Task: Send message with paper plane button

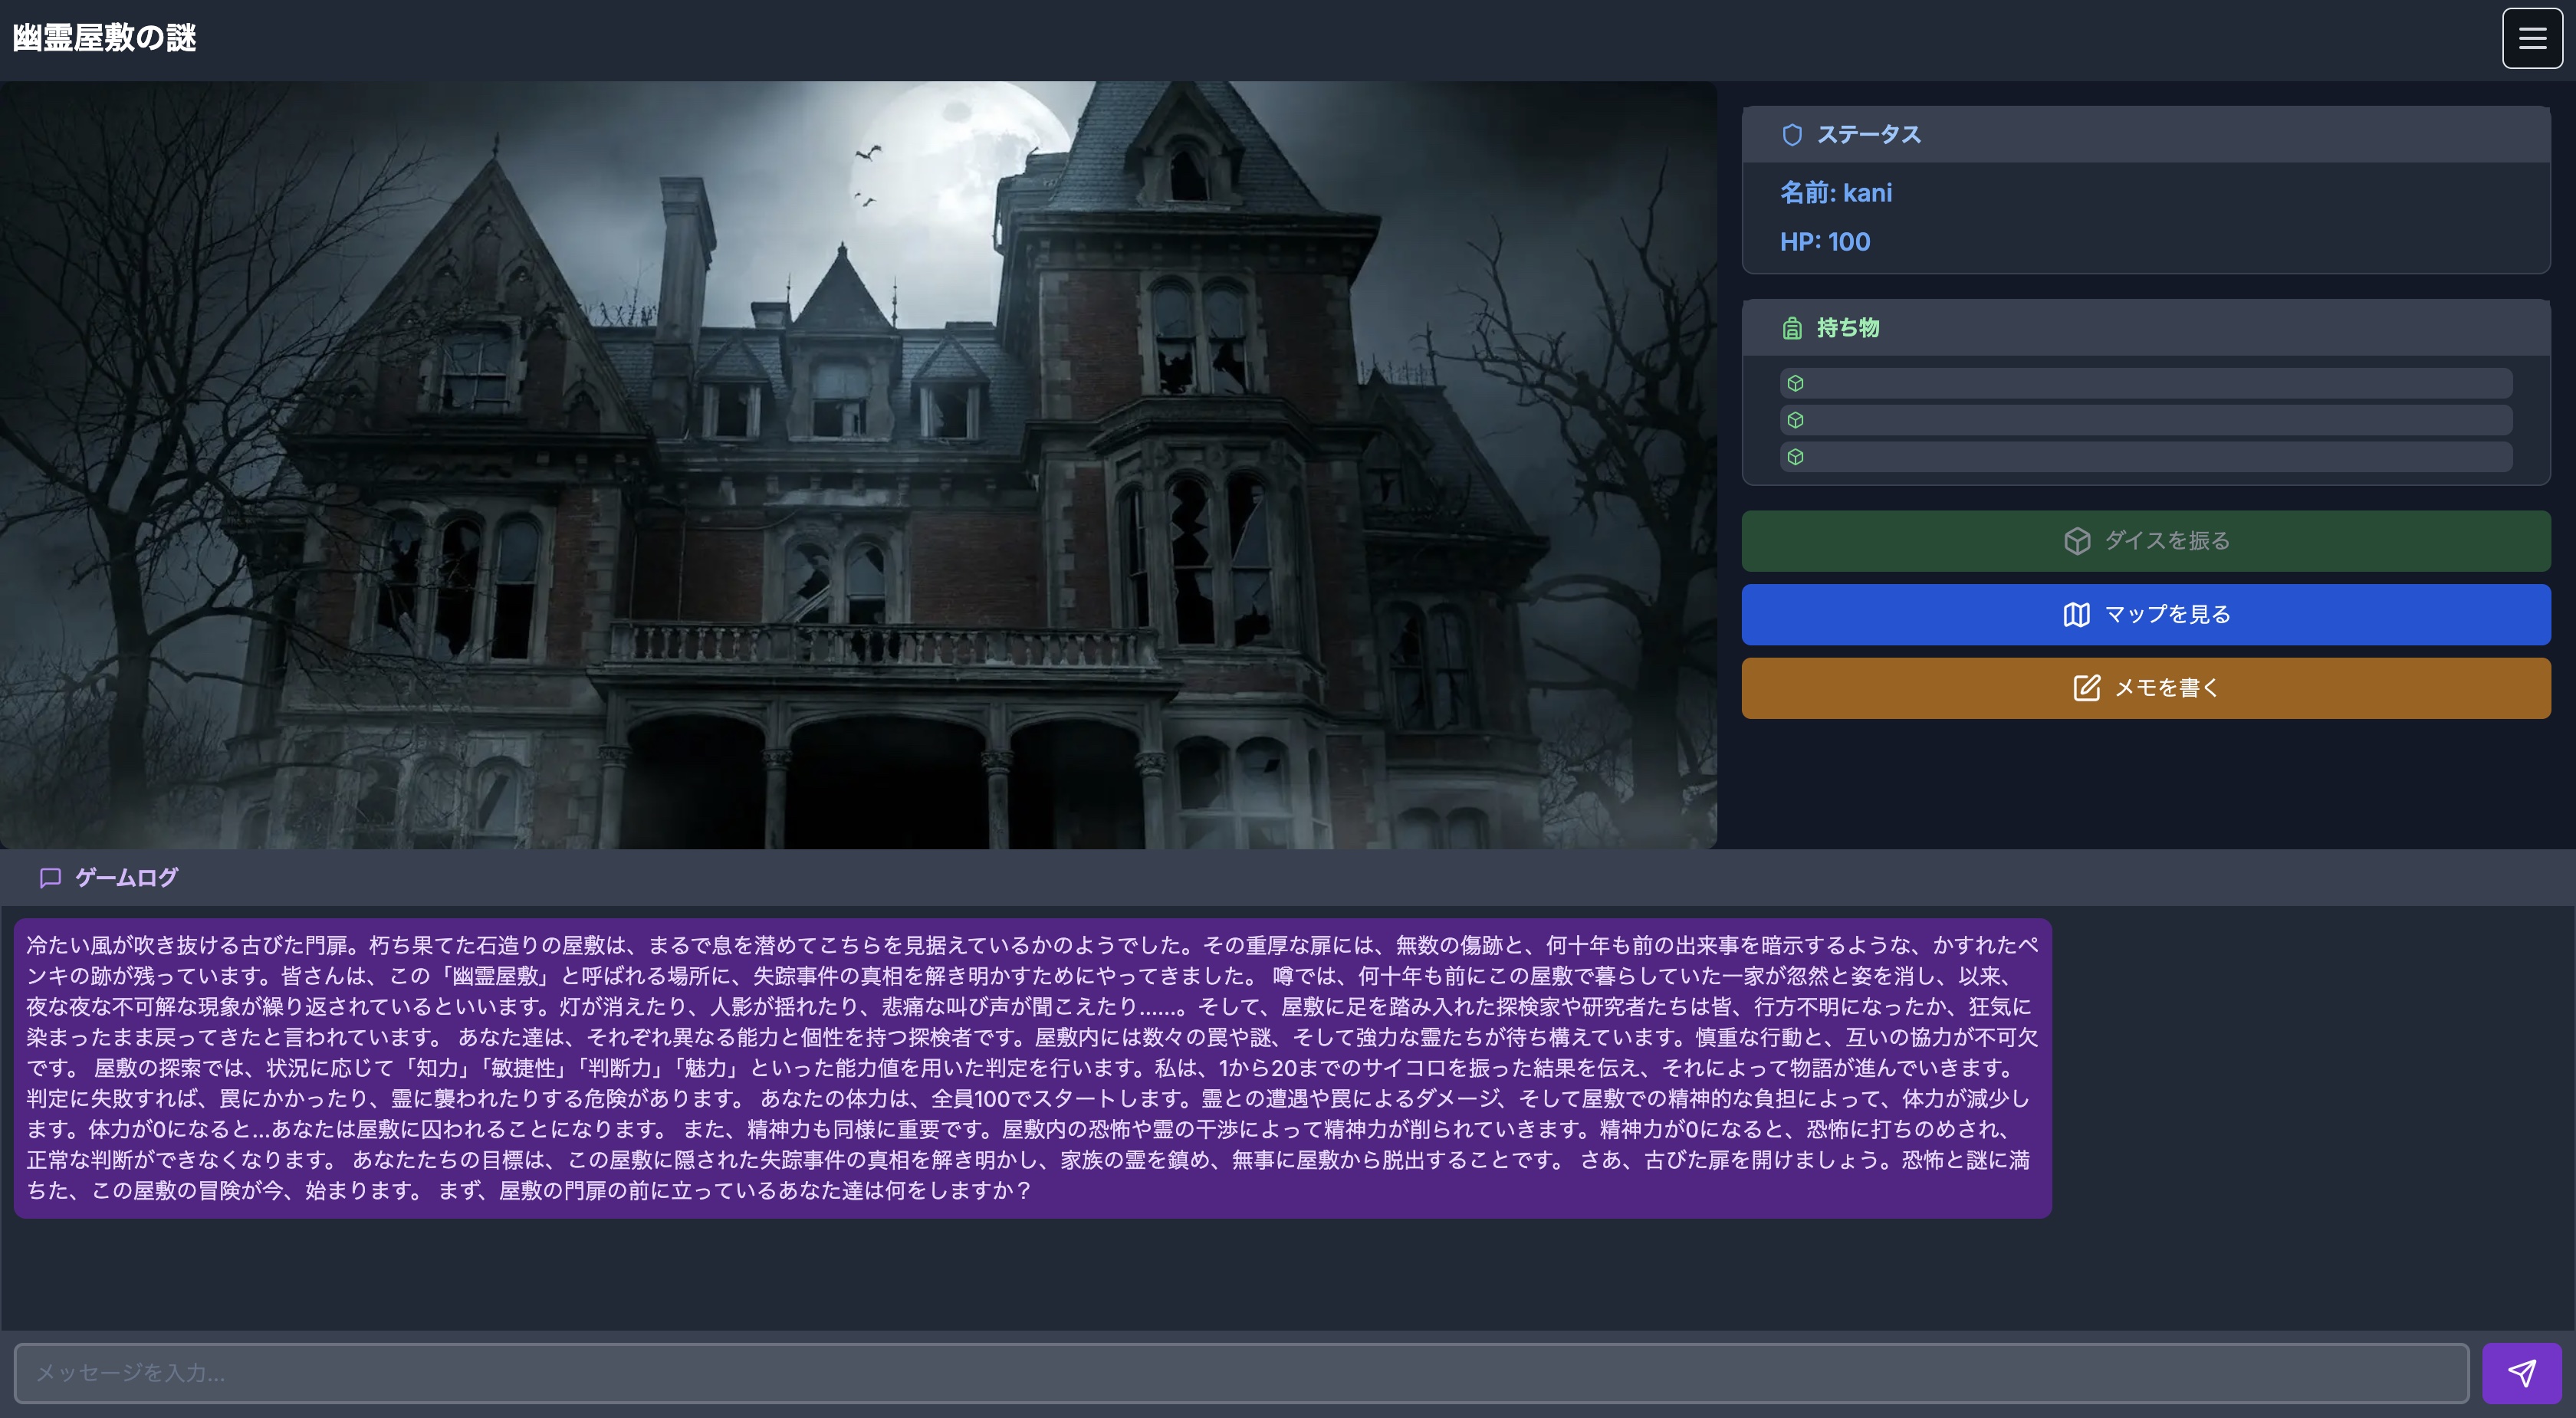Action: pos(2521,1373)
